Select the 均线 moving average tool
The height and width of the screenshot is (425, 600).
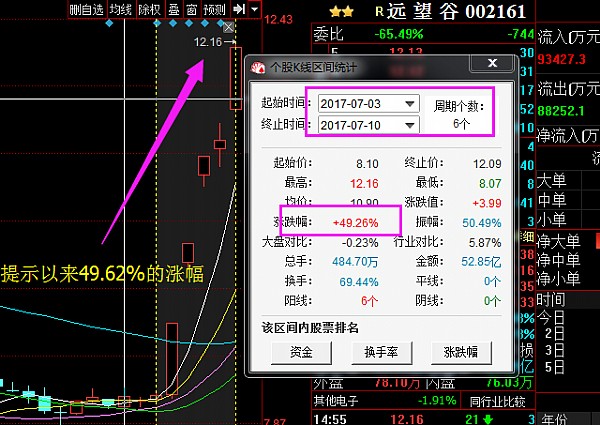120,9
